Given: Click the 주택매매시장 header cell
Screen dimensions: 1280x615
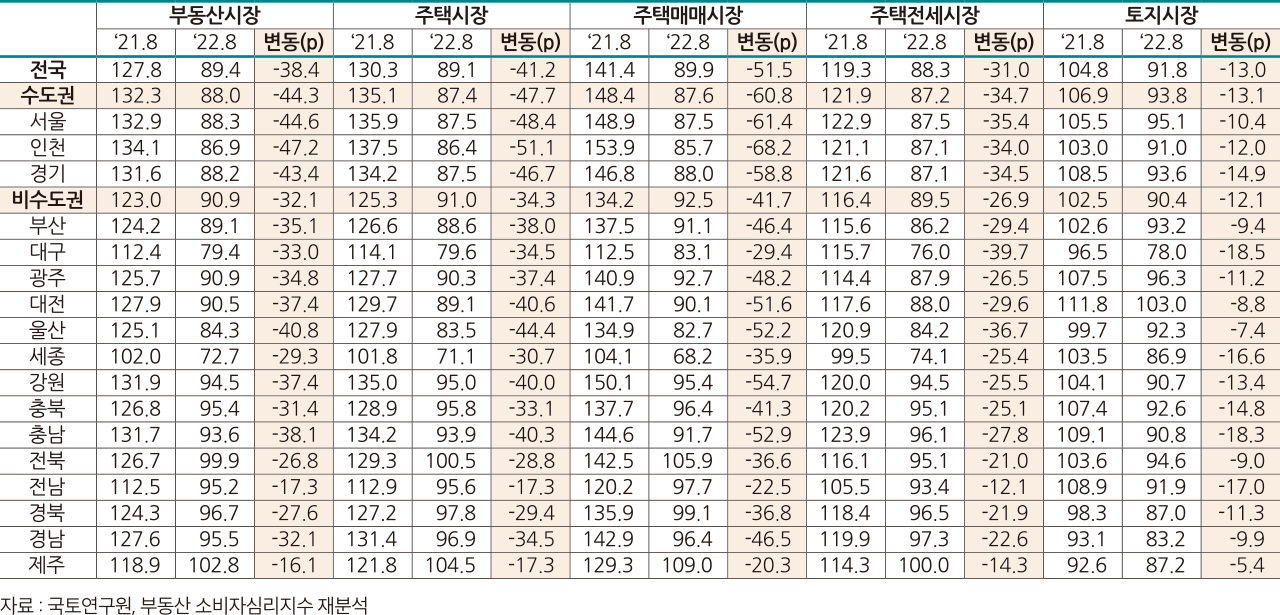Looking at the screenshot, I should click(x=688, y=14).
